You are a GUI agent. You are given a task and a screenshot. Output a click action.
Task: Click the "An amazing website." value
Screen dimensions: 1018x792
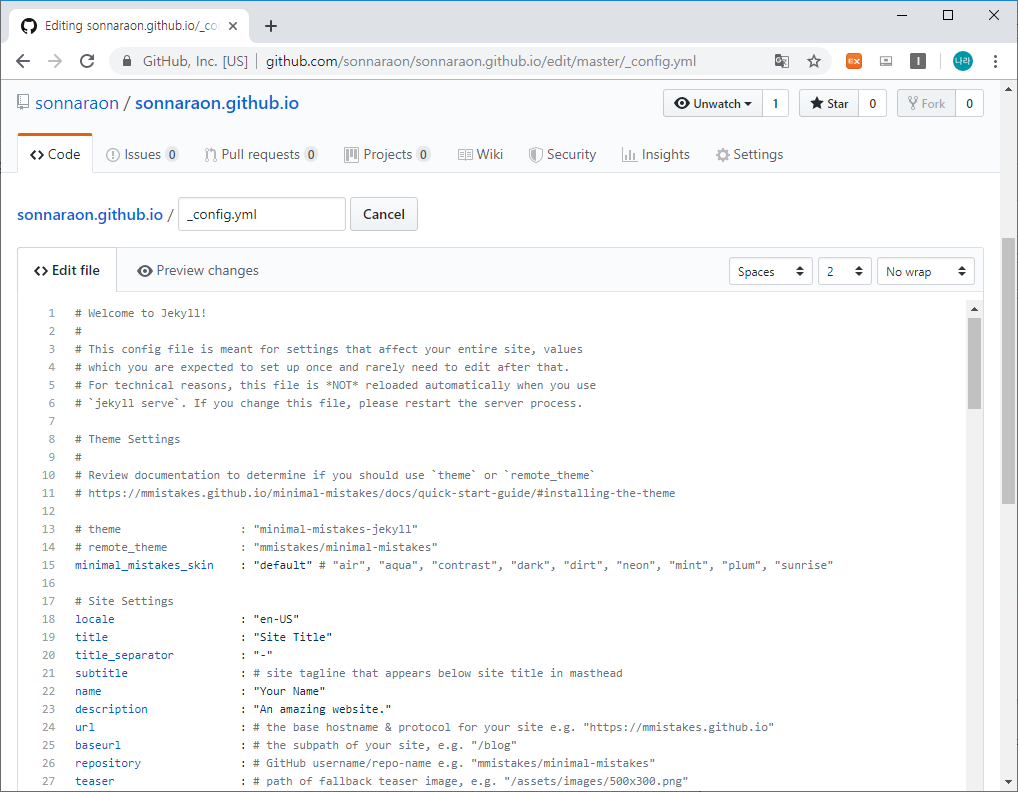click(x=323, y=709)
